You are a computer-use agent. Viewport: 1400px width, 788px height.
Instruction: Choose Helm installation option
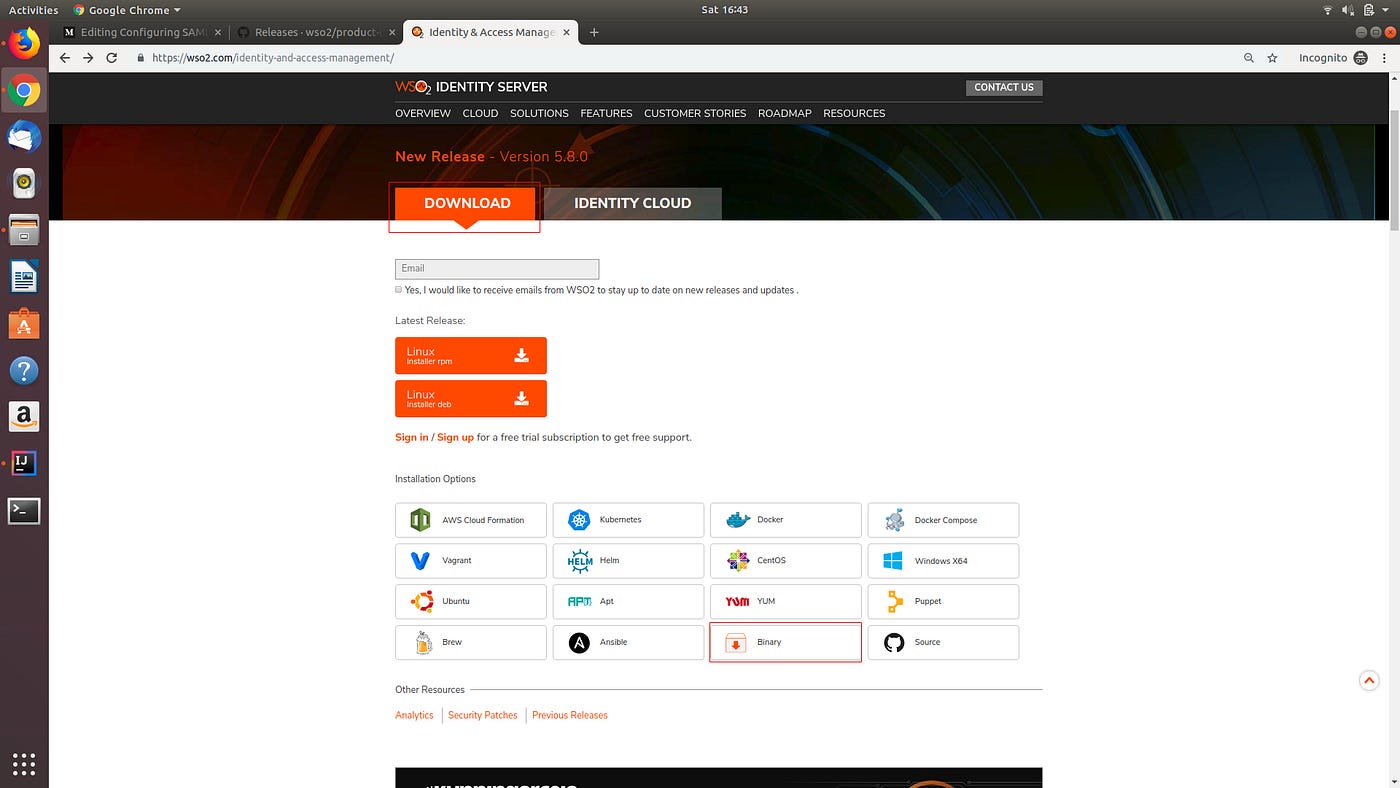(628, 561)
